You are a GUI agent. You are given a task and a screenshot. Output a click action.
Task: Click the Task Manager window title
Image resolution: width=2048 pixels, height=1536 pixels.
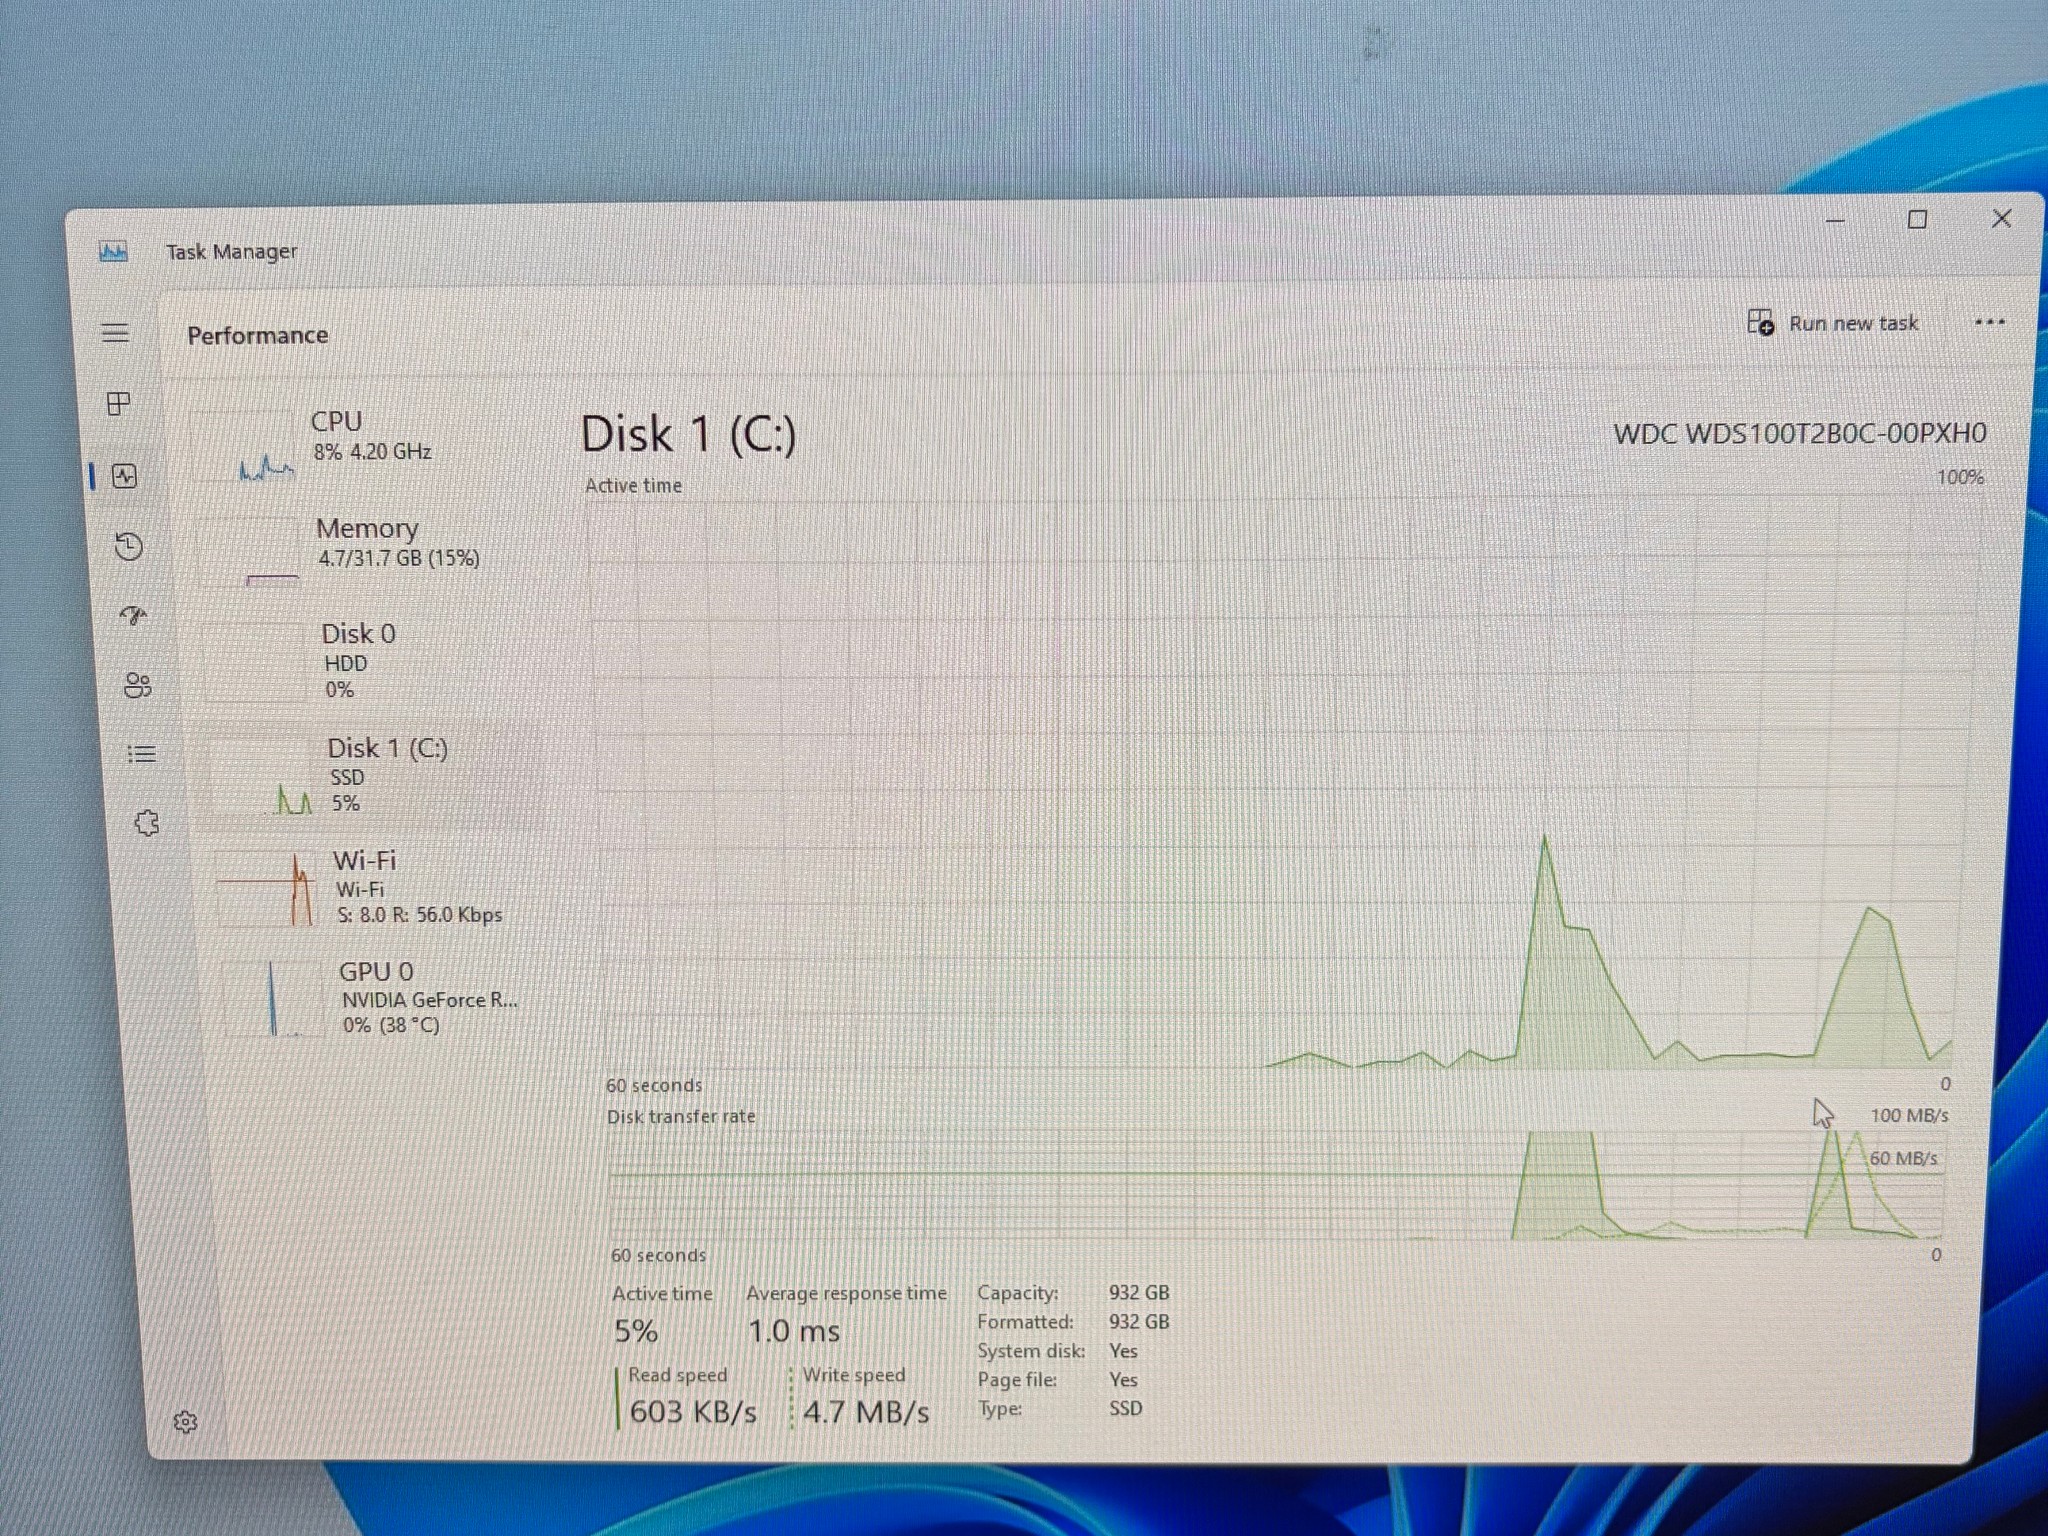(x=231, y=252)
